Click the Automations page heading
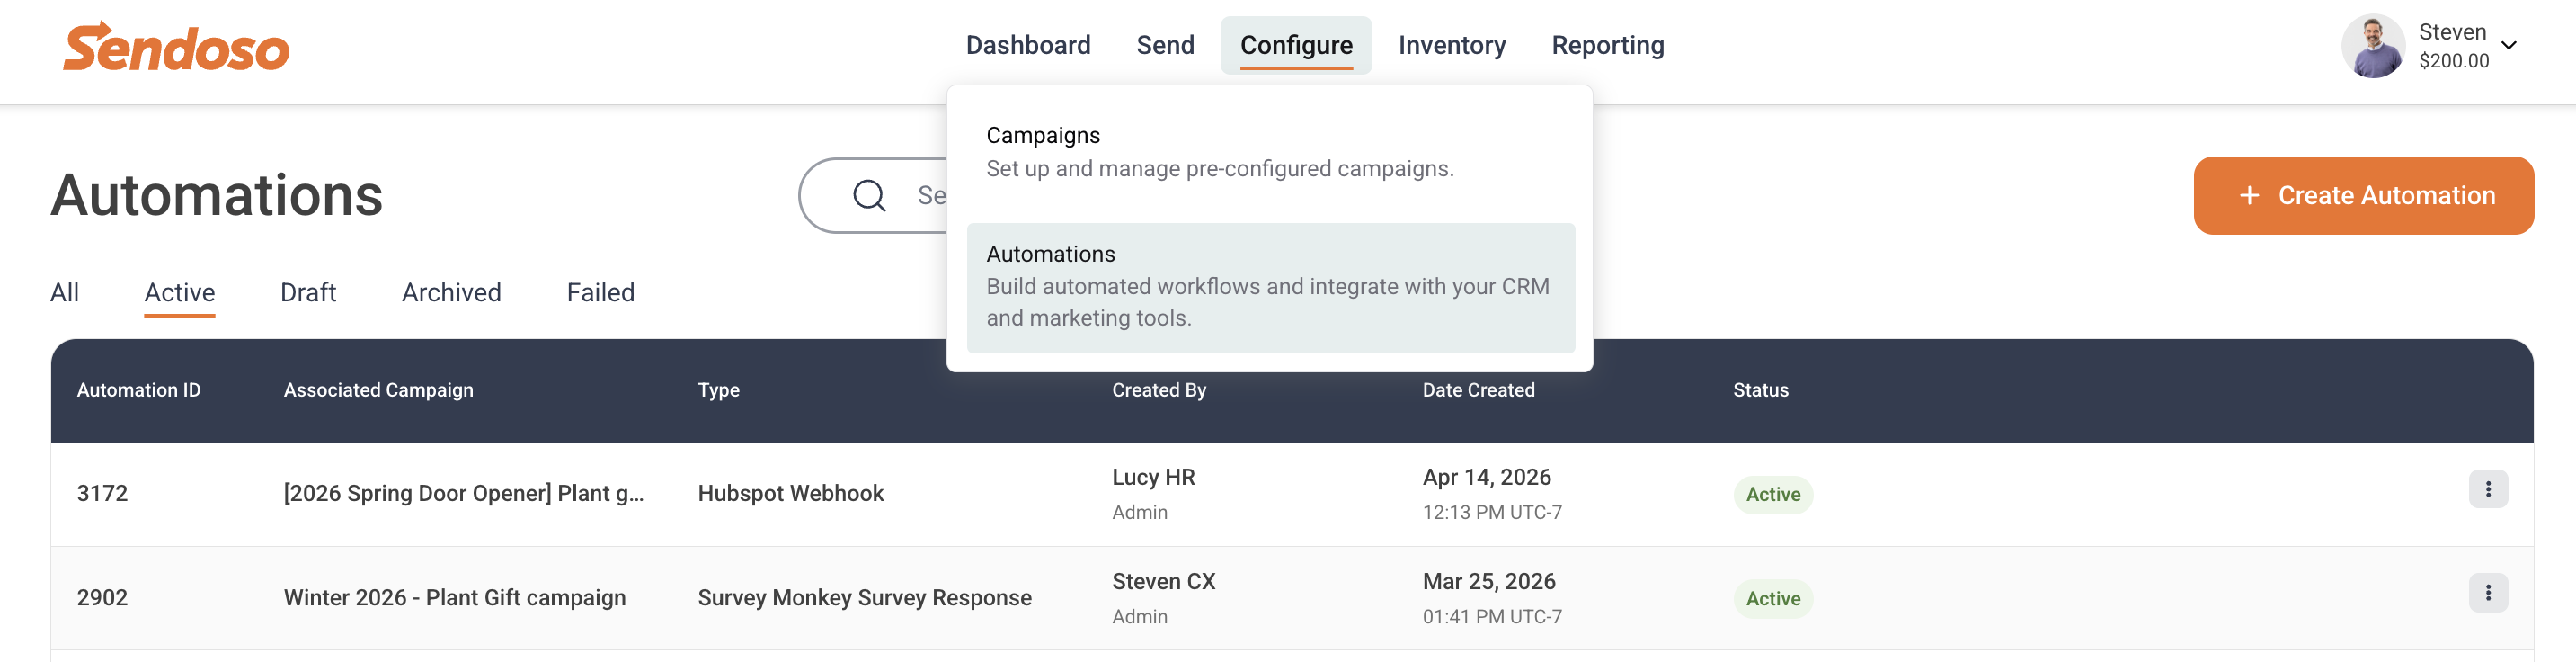 coord(216,194)
